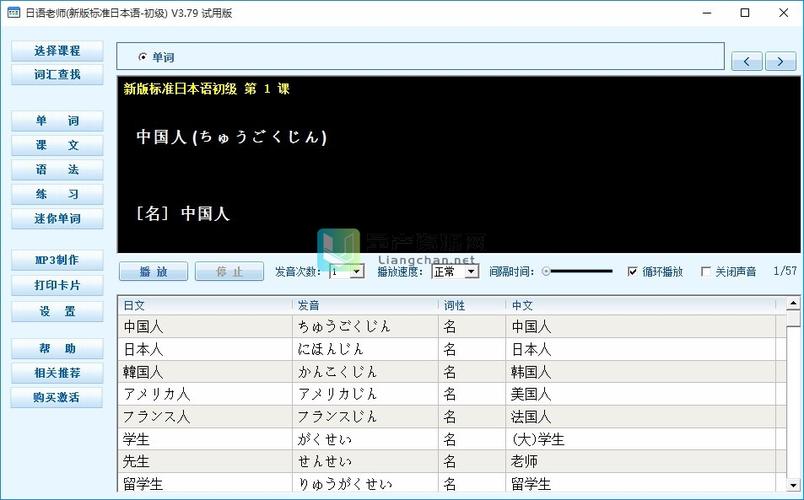The image size is (804, 500).
Task: Open 相关推荐 page
Action: tap(57, 373)
